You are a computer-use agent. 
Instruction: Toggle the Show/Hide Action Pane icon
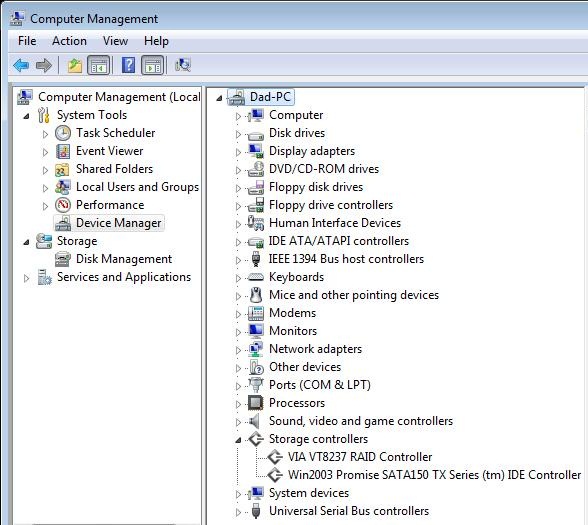[152, 65]
